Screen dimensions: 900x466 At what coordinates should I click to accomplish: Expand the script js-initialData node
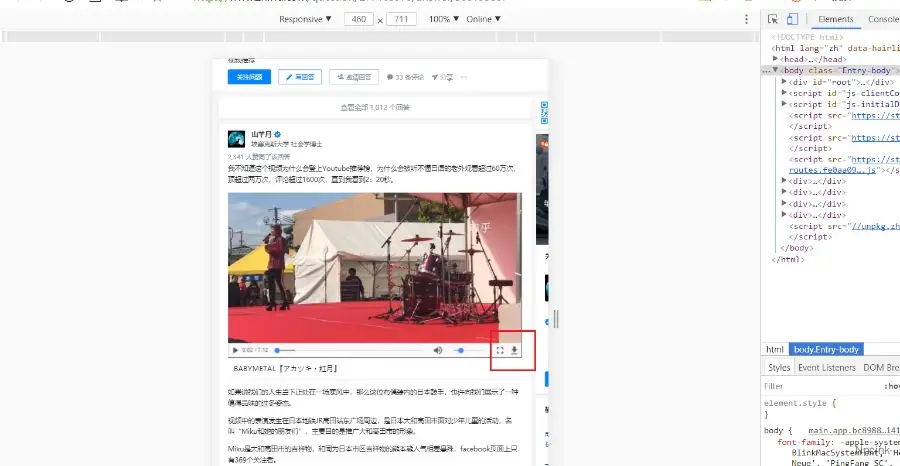(784, 104)
